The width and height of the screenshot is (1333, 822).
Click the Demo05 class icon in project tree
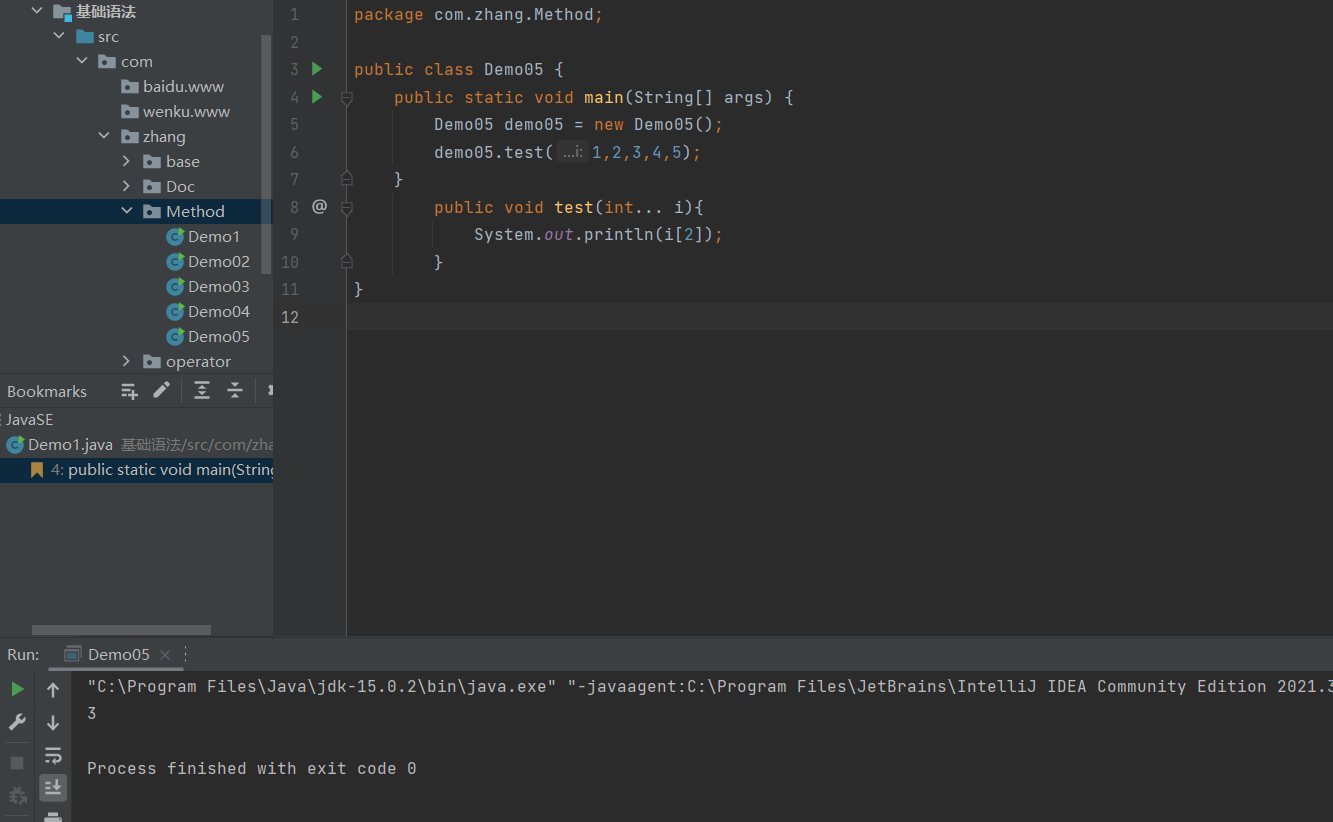click(176, 336)
